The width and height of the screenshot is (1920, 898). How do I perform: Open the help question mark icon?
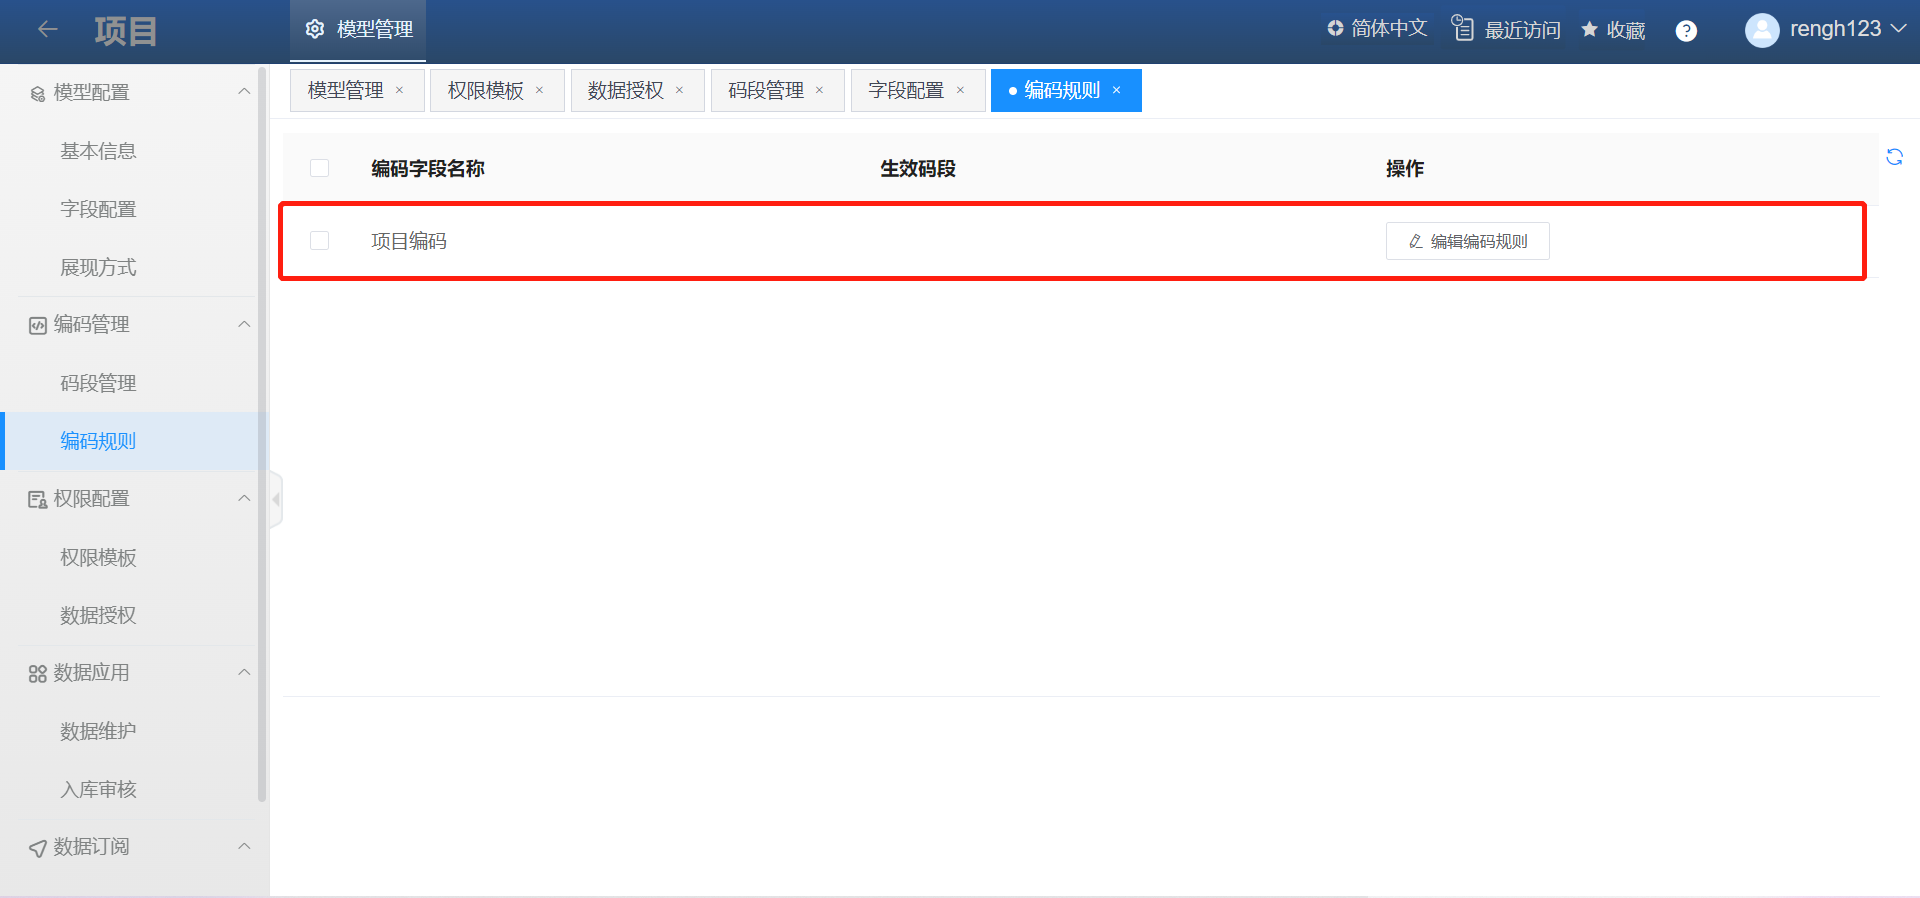(x=1686, y=31)
